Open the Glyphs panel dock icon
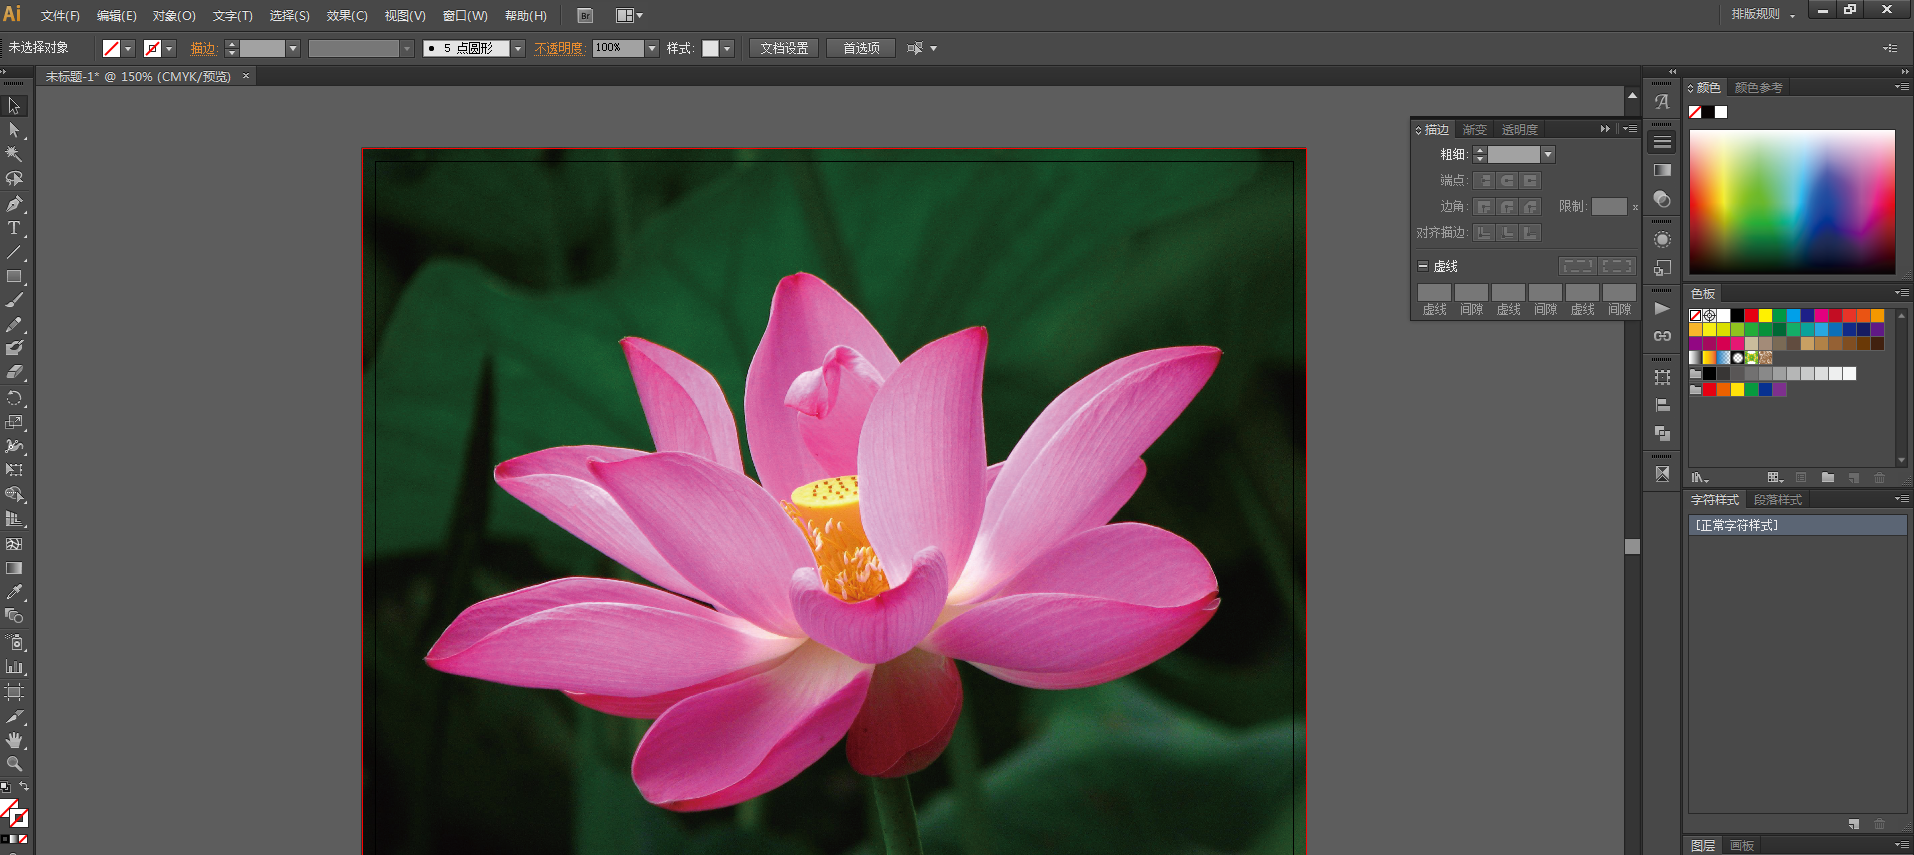This screenshot has width=1914, height=855. click(1662, 102)
